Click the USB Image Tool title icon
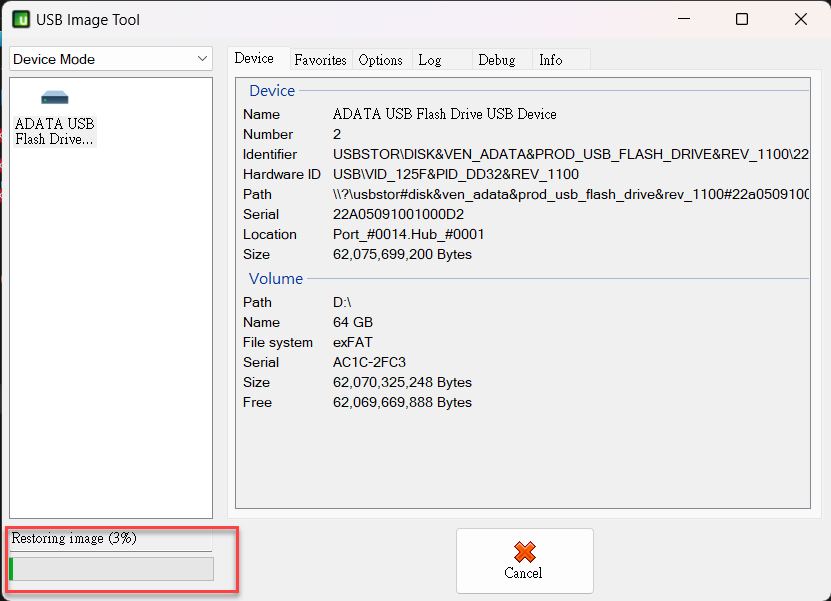Viewport: 831px width, 601px height. pyautogui.click(x=21, y=20)
